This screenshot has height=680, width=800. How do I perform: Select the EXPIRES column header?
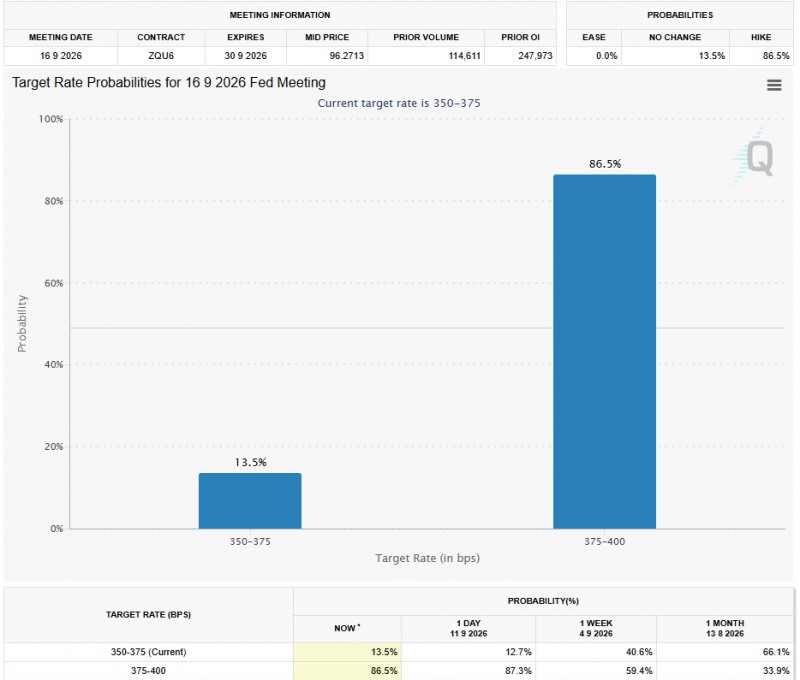pyautogui.click(x=246, y=37)
